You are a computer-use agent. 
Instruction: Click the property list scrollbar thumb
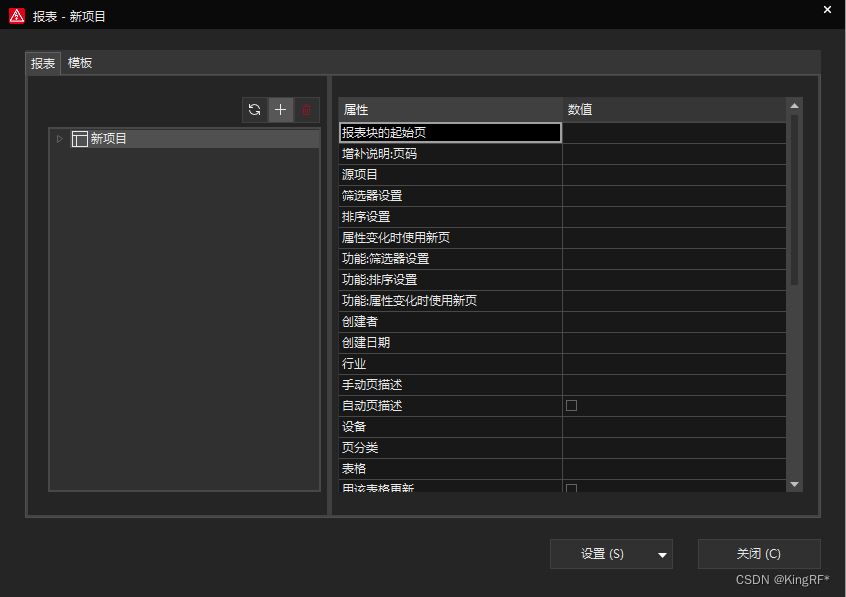tap(795, 200)
